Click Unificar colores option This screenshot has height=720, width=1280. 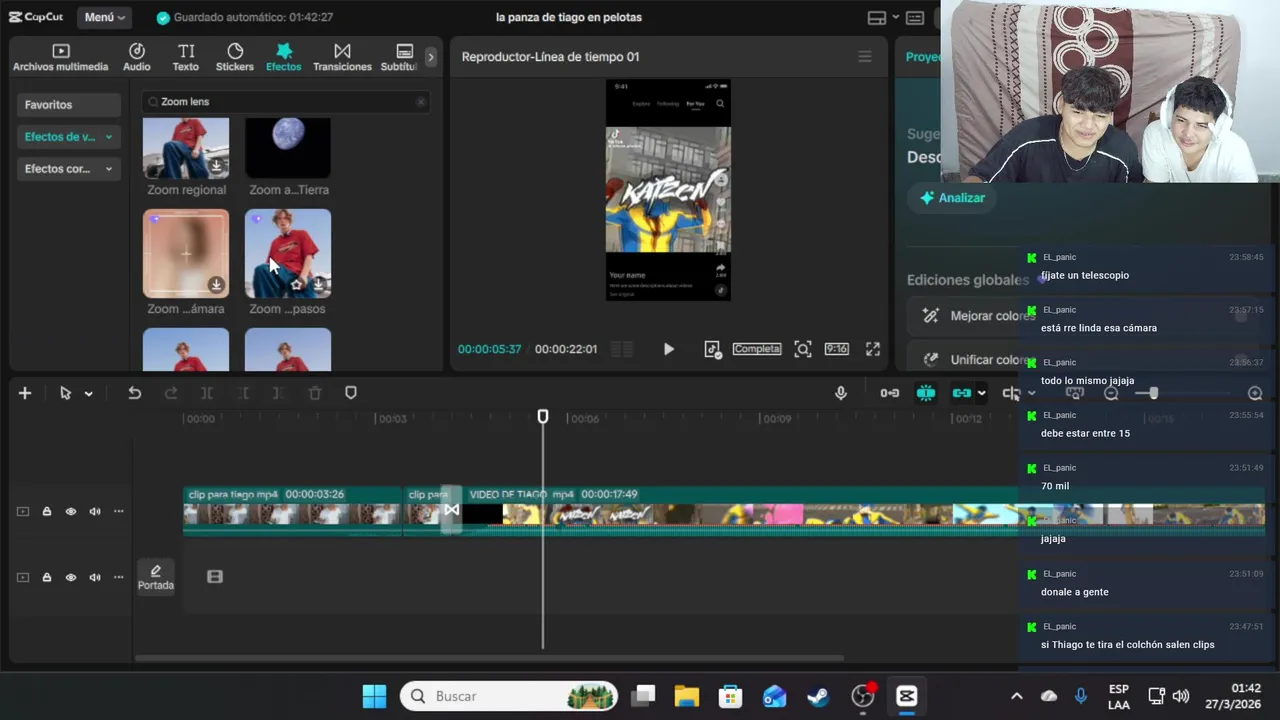(978, 360)
